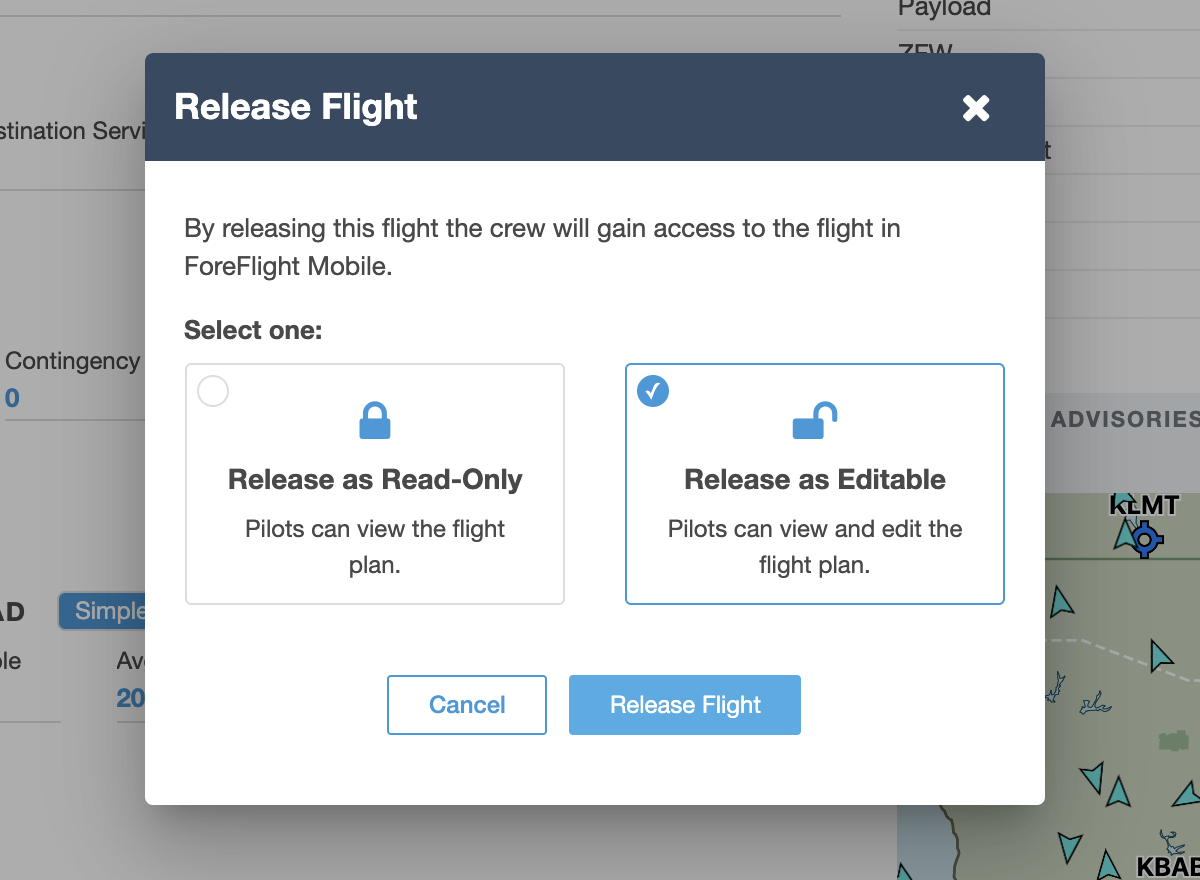Click the blue checkmark on Editable option

(x=653, y=392)
